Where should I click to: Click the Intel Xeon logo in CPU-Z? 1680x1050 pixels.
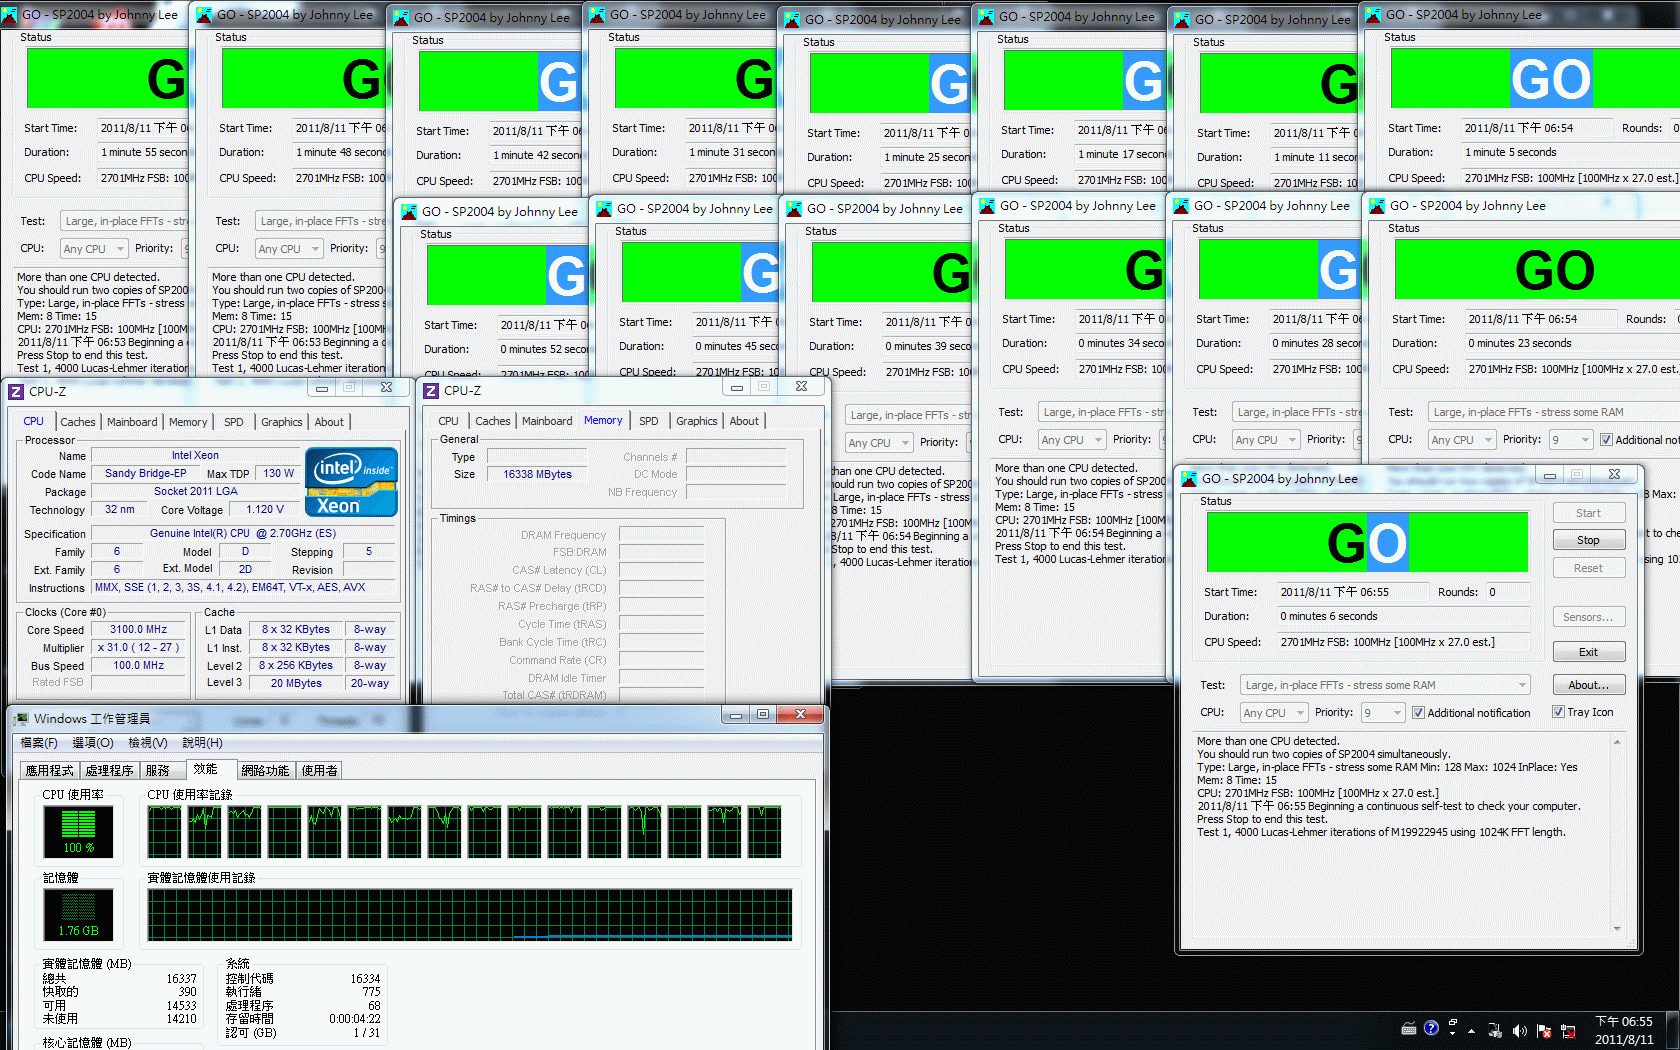(351, 482)
